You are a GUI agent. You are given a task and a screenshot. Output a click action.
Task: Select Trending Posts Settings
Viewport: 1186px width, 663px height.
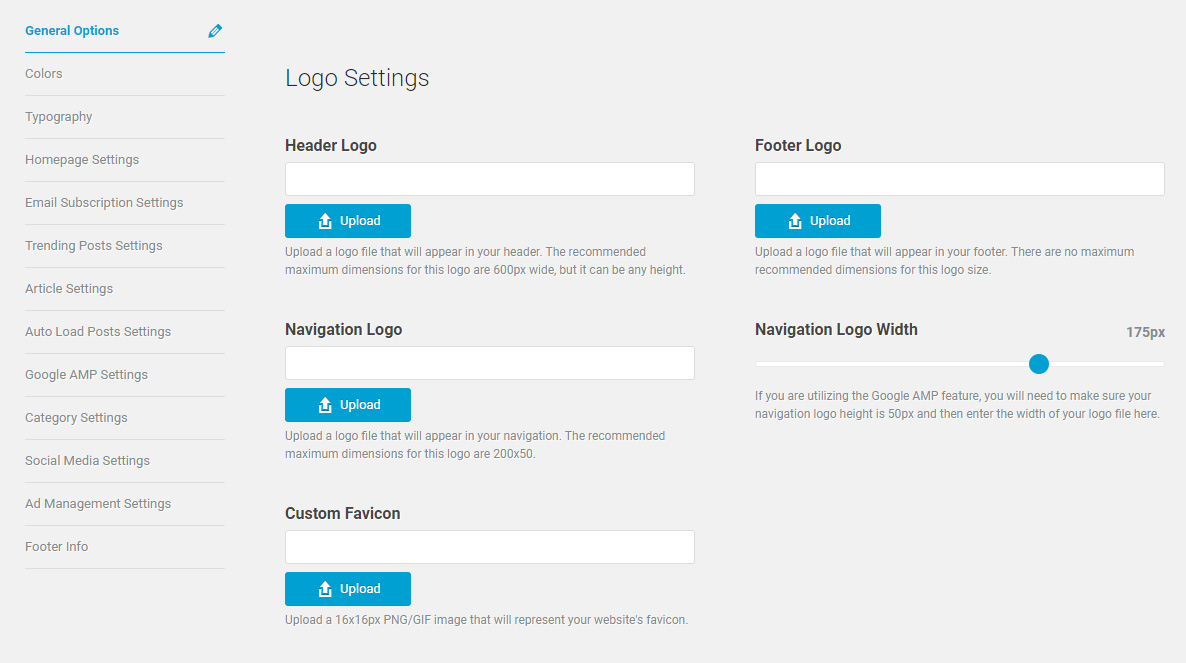coord(94,246)
